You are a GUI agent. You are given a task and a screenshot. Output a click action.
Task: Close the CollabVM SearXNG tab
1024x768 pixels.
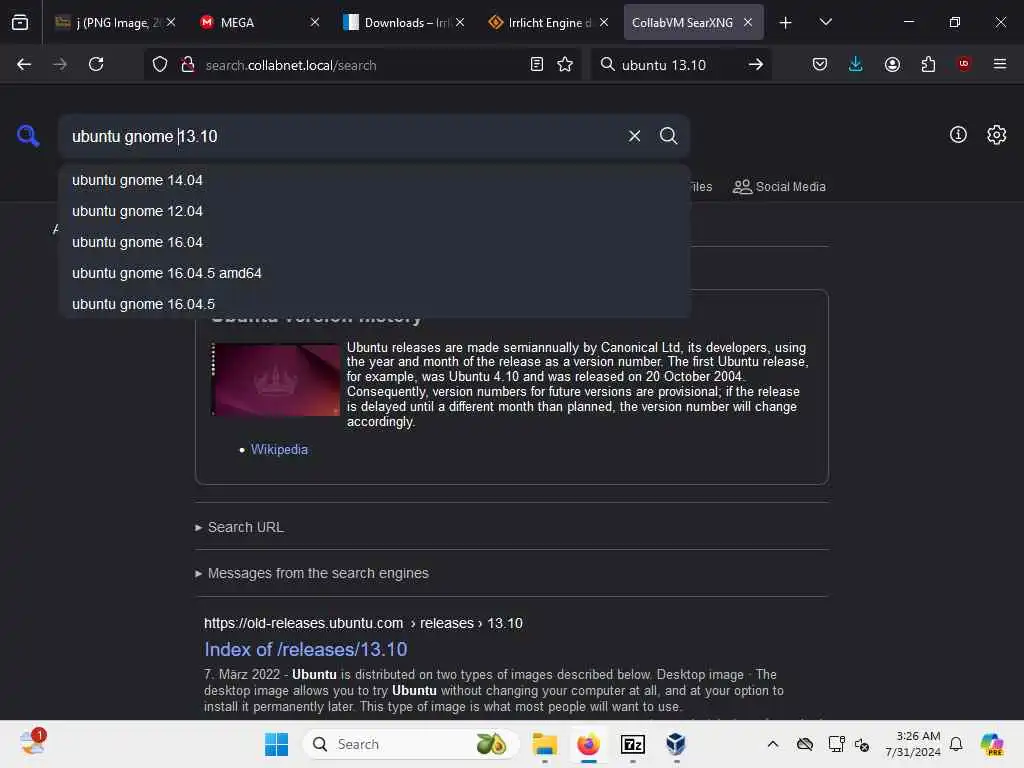coord(748,22)
